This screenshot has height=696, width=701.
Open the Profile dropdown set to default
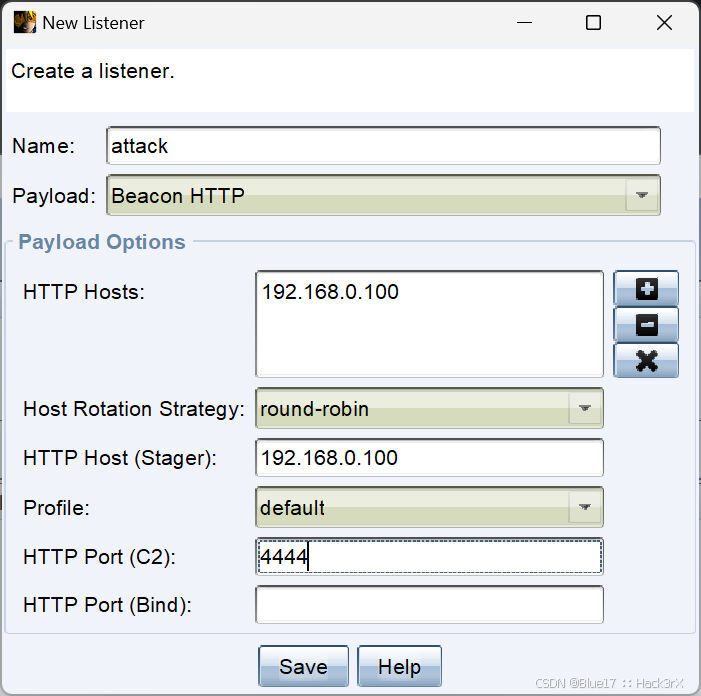pos(429,507)
